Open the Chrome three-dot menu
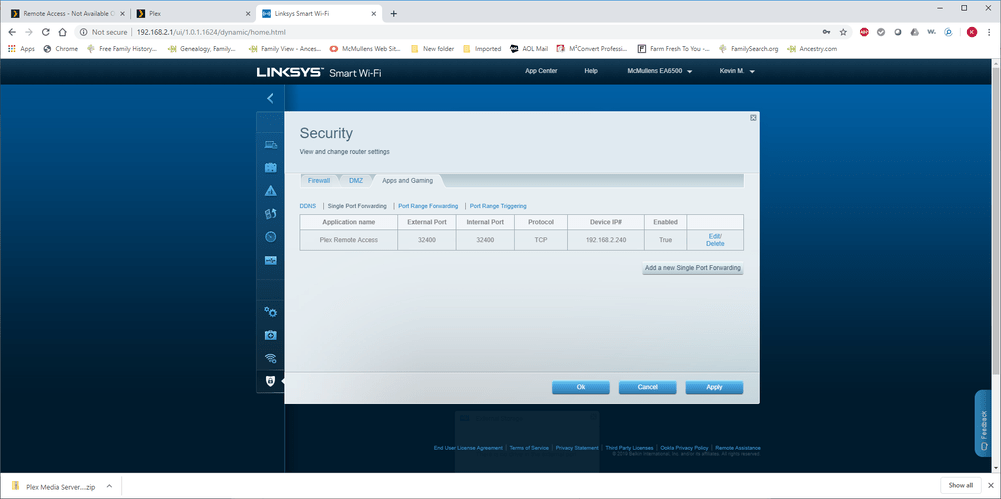The width and height of the screenshot is (1001, 499). pos(990,32)
